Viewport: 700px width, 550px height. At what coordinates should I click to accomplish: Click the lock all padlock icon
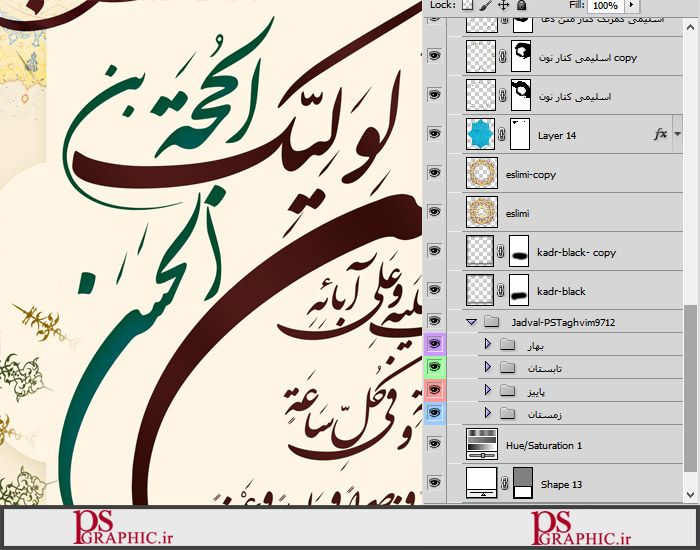(521, 6)
